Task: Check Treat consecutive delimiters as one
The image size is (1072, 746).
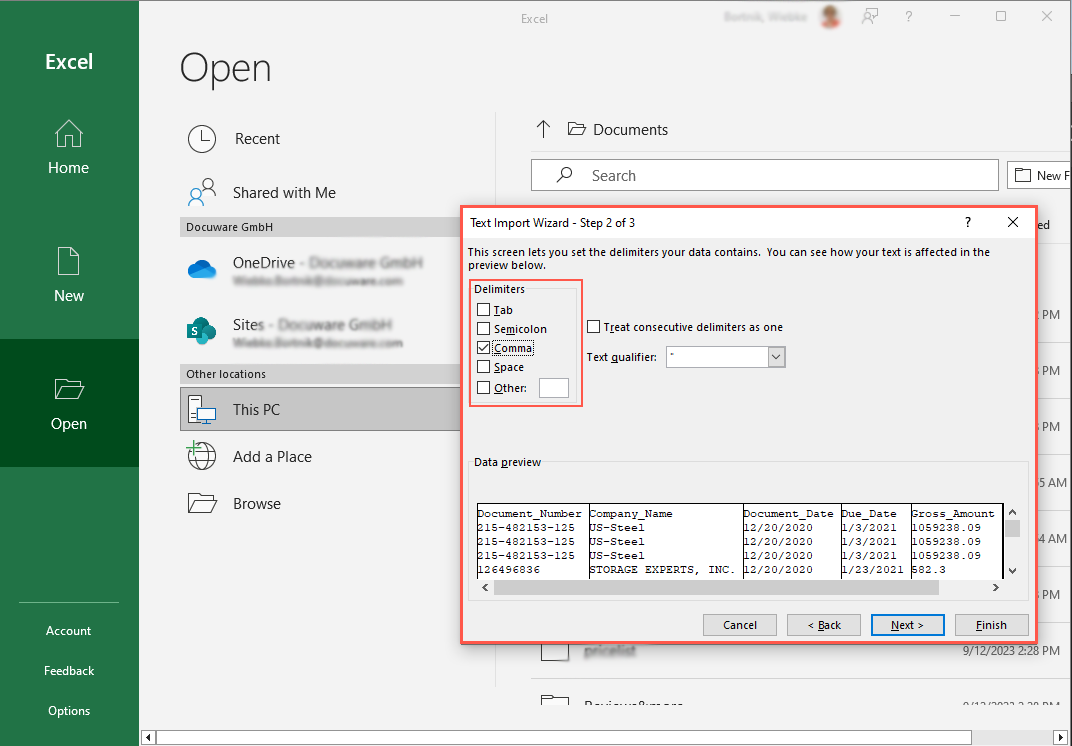Action: pos(593,326)
